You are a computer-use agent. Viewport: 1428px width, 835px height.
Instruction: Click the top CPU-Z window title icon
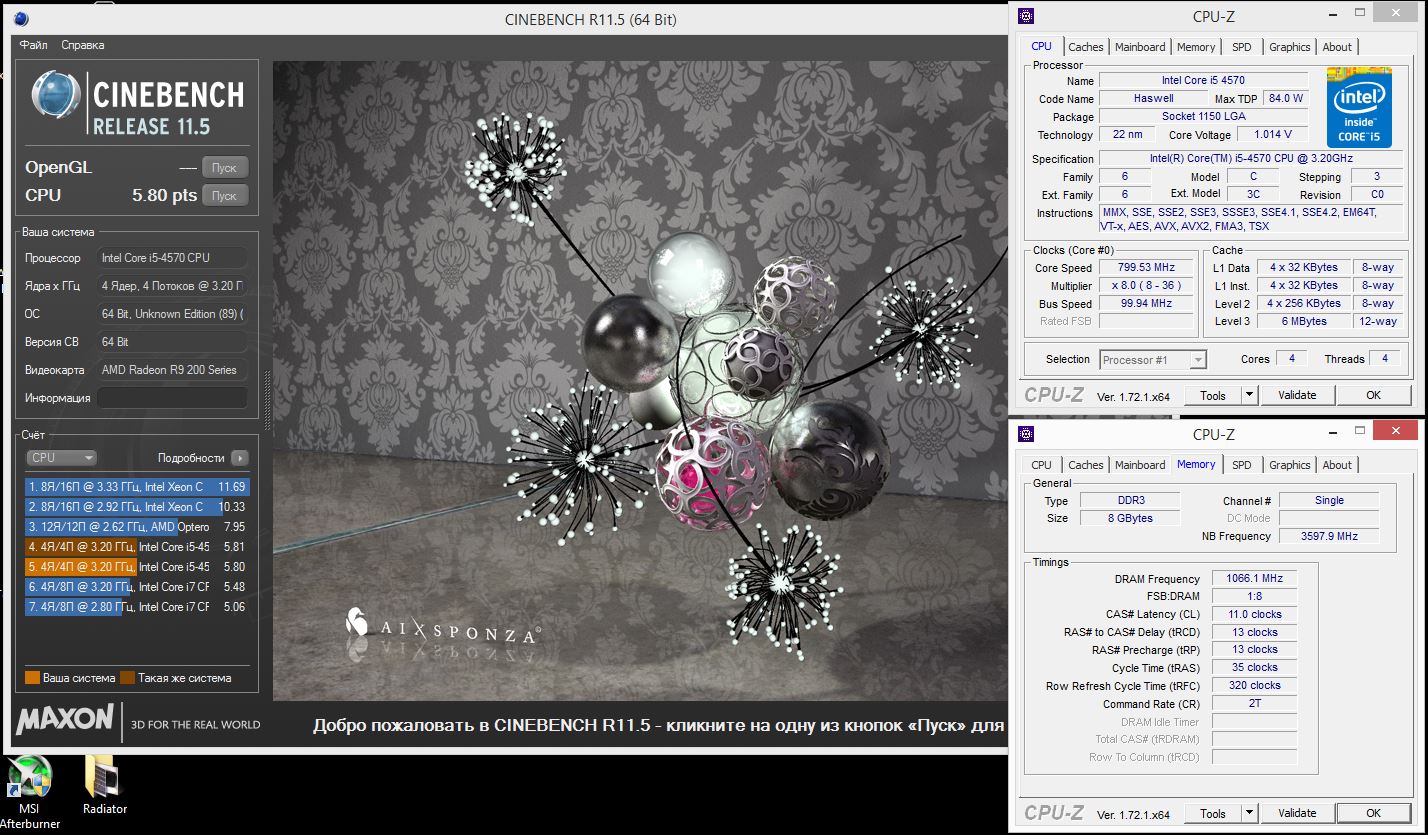(x=1026, y=16)
